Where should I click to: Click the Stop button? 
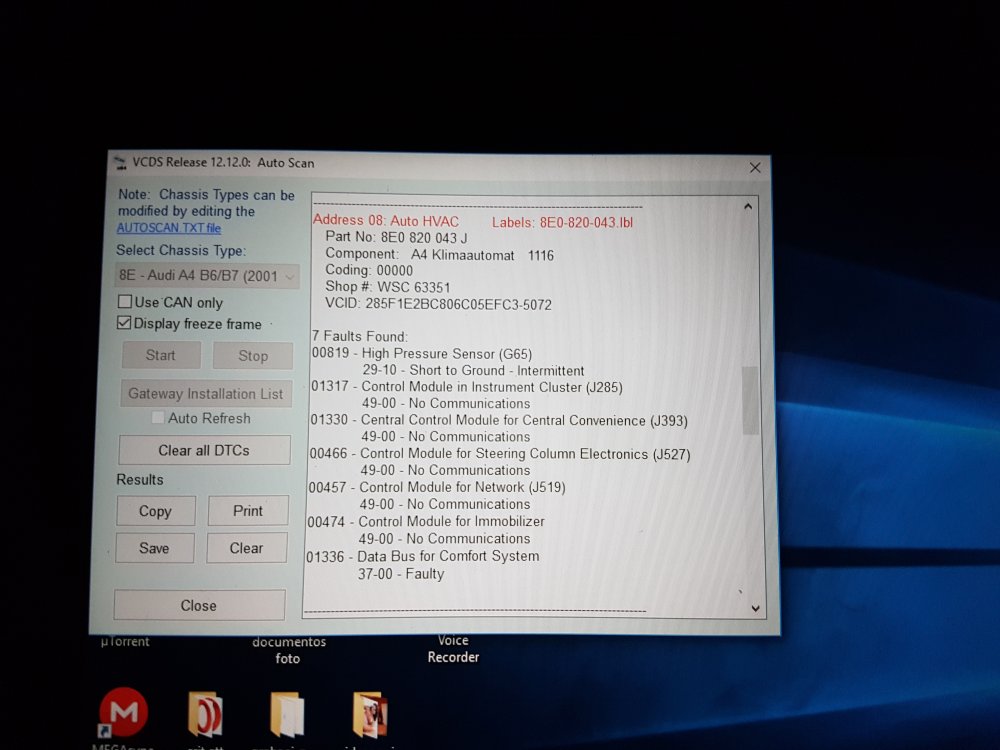253,356
